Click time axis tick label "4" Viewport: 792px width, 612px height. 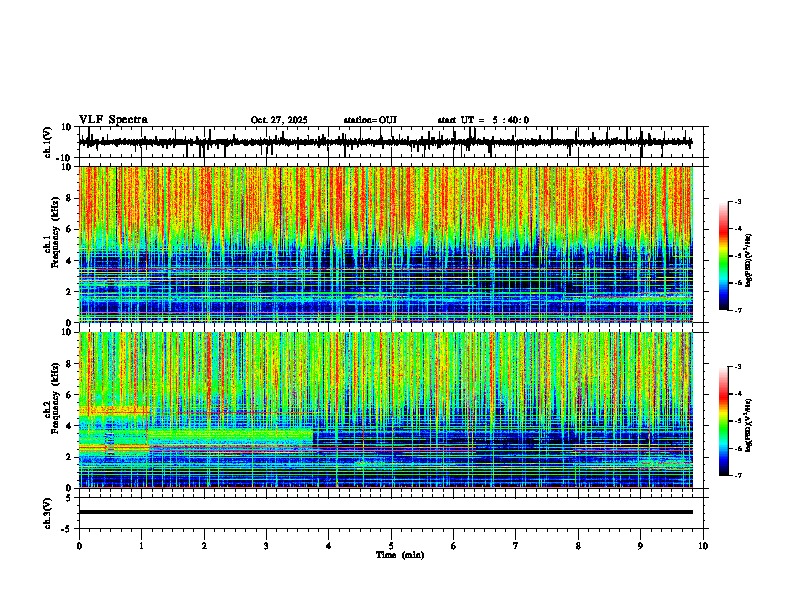point(328,546)
